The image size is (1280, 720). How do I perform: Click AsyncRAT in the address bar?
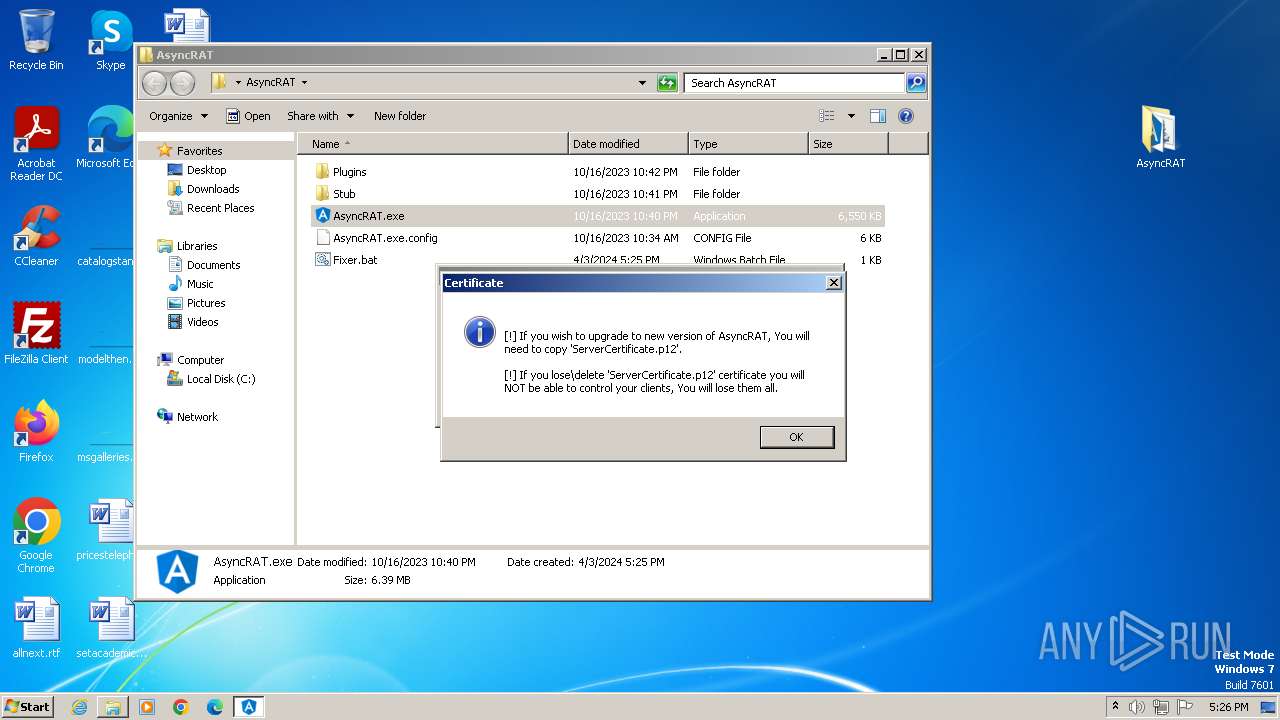(271, 83)
